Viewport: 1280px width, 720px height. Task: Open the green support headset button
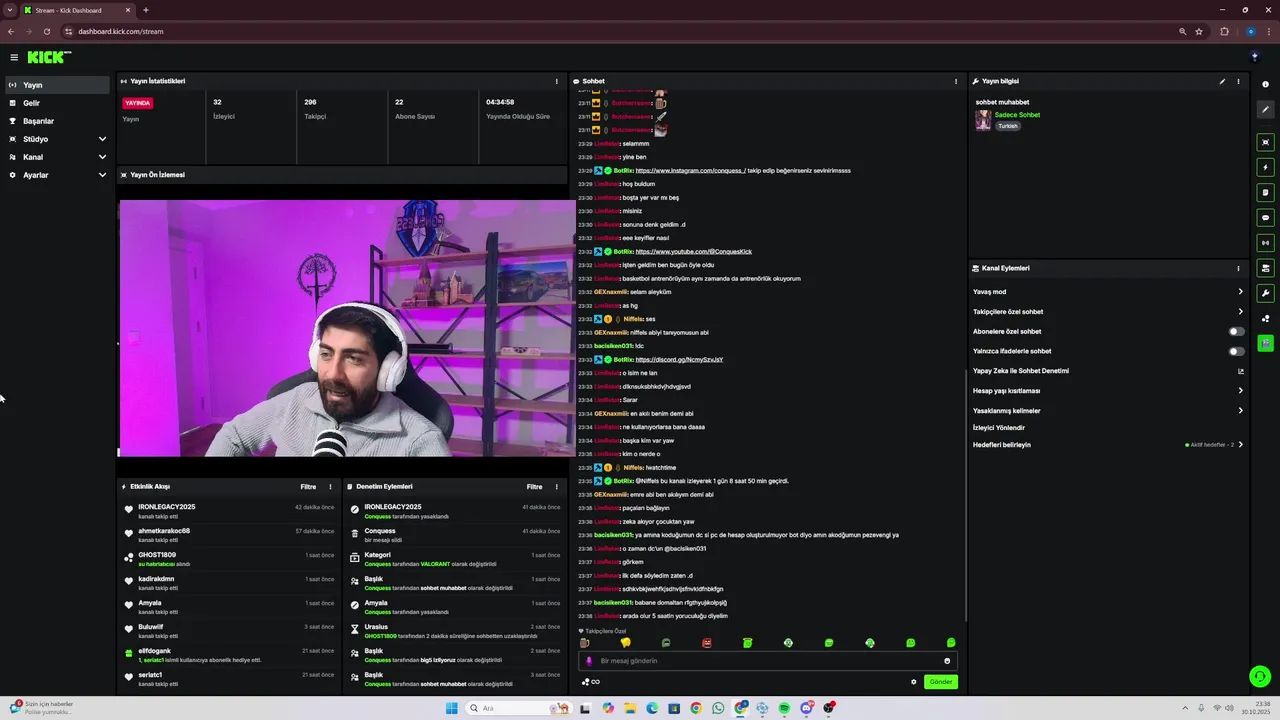pos(1260,677)
